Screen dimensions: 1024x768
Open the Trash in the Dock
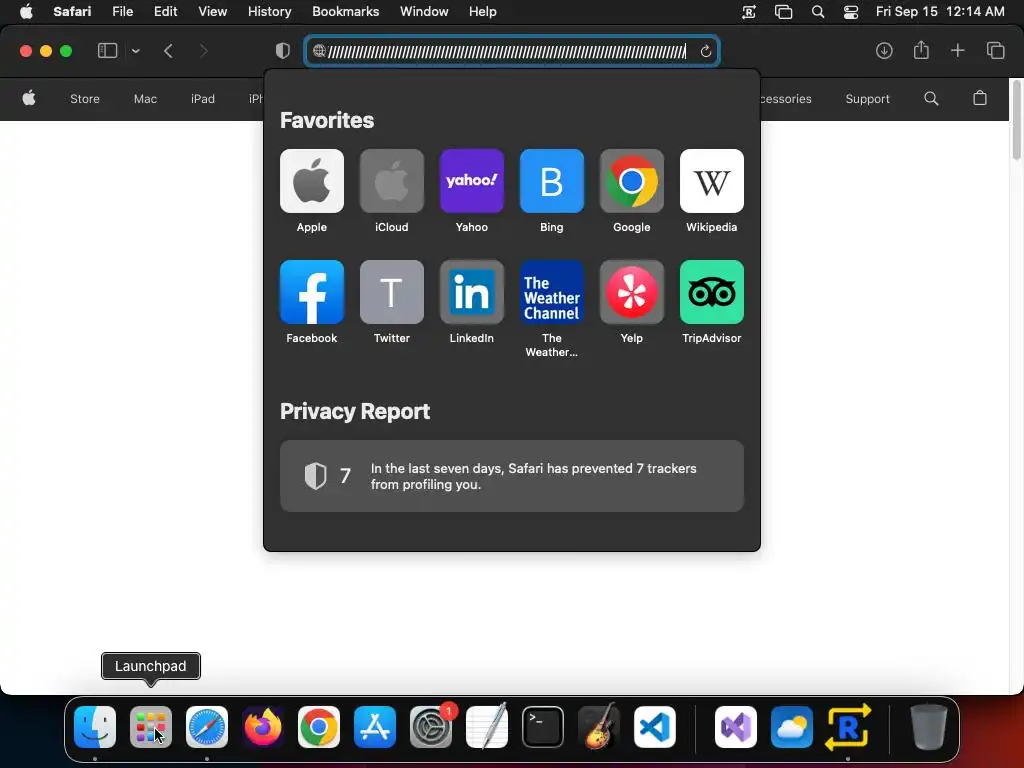(929, 727)
